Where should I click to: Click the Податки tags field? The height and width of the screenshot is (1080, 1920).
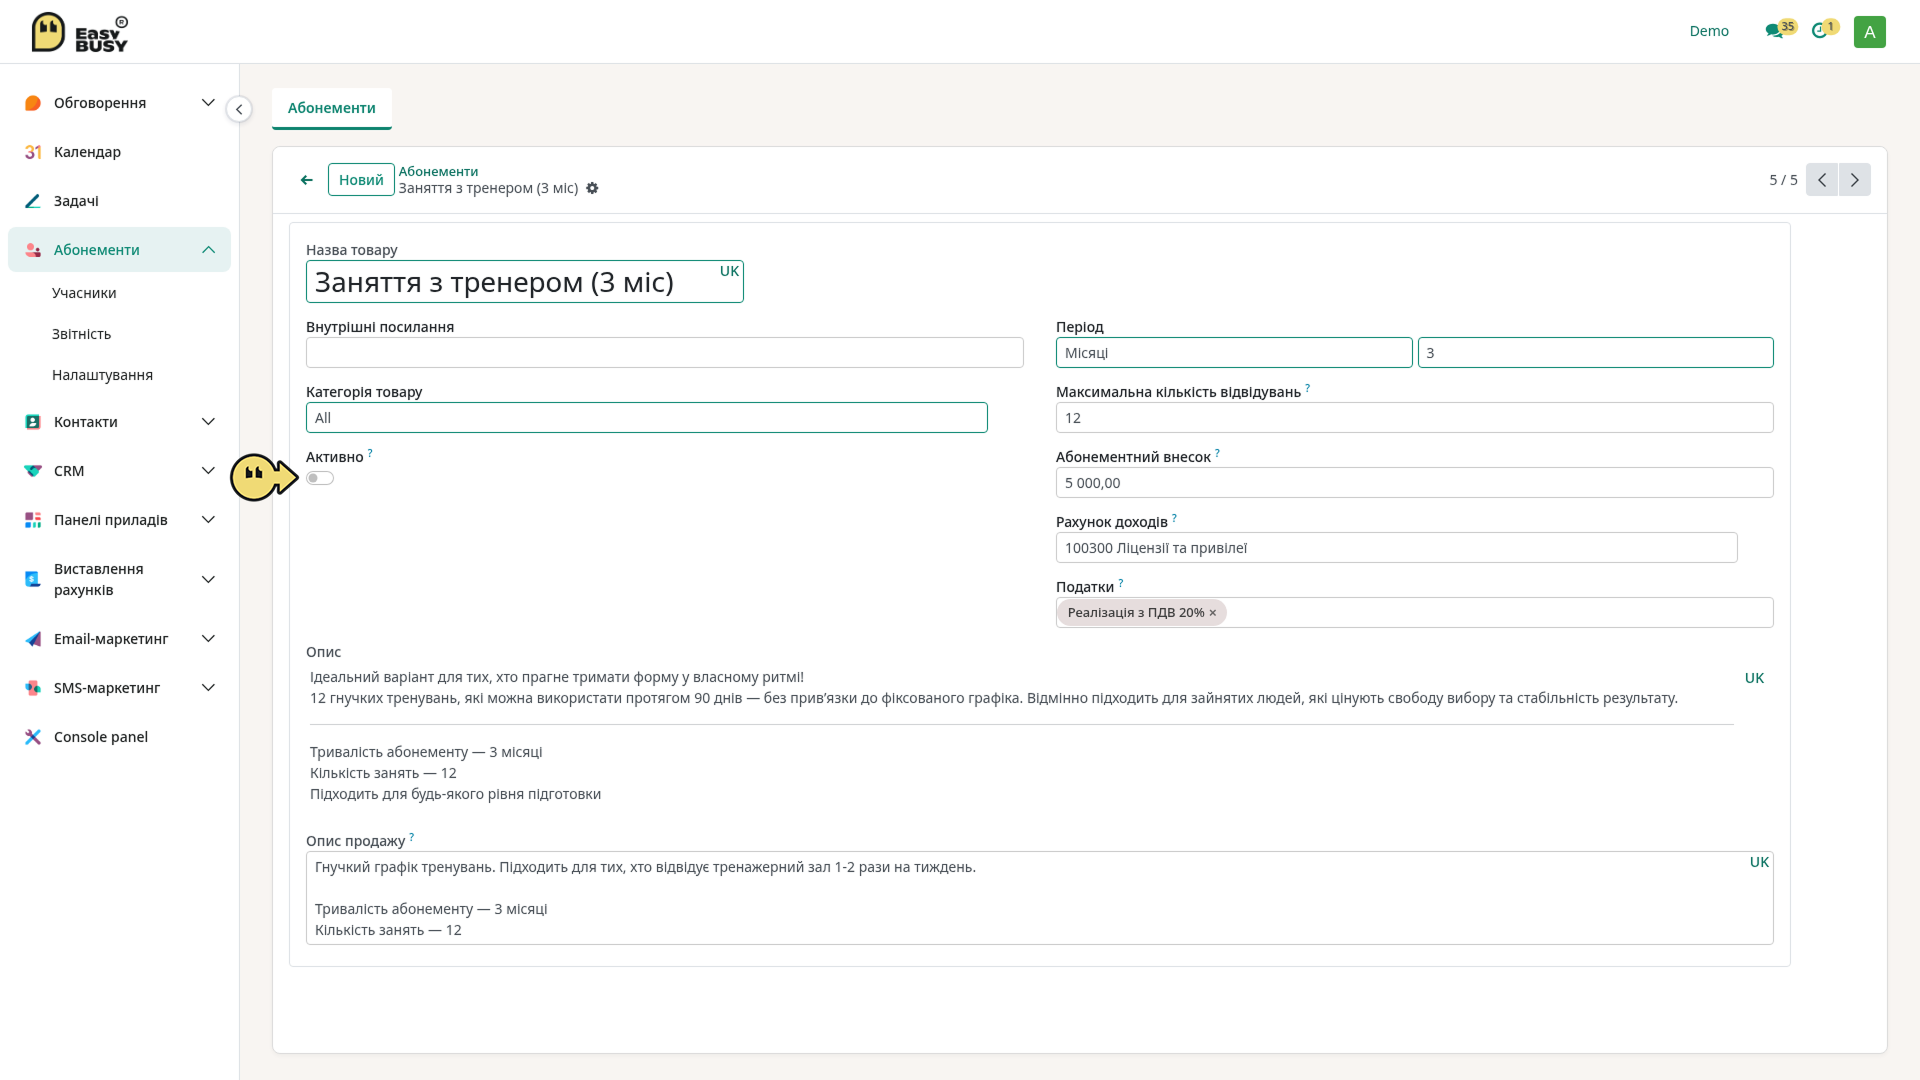(x=1414, y=613)
